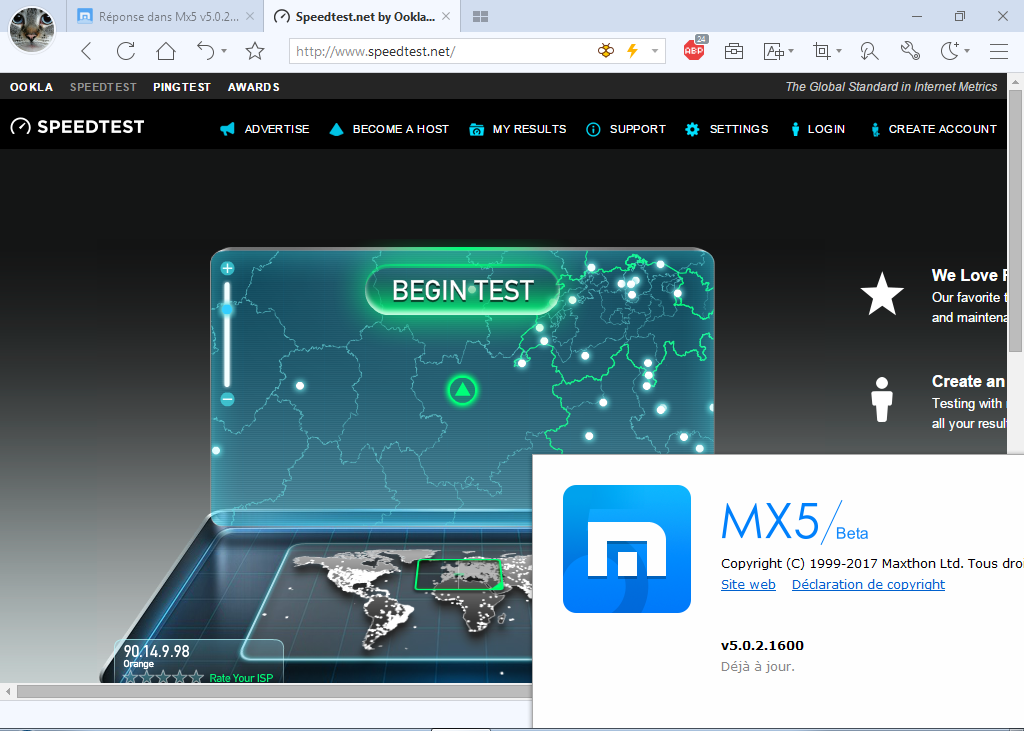This screenshot has height=731, width=1024.
Task: Click the find magnifier icon in the toolbar
Action: (869, 51)
